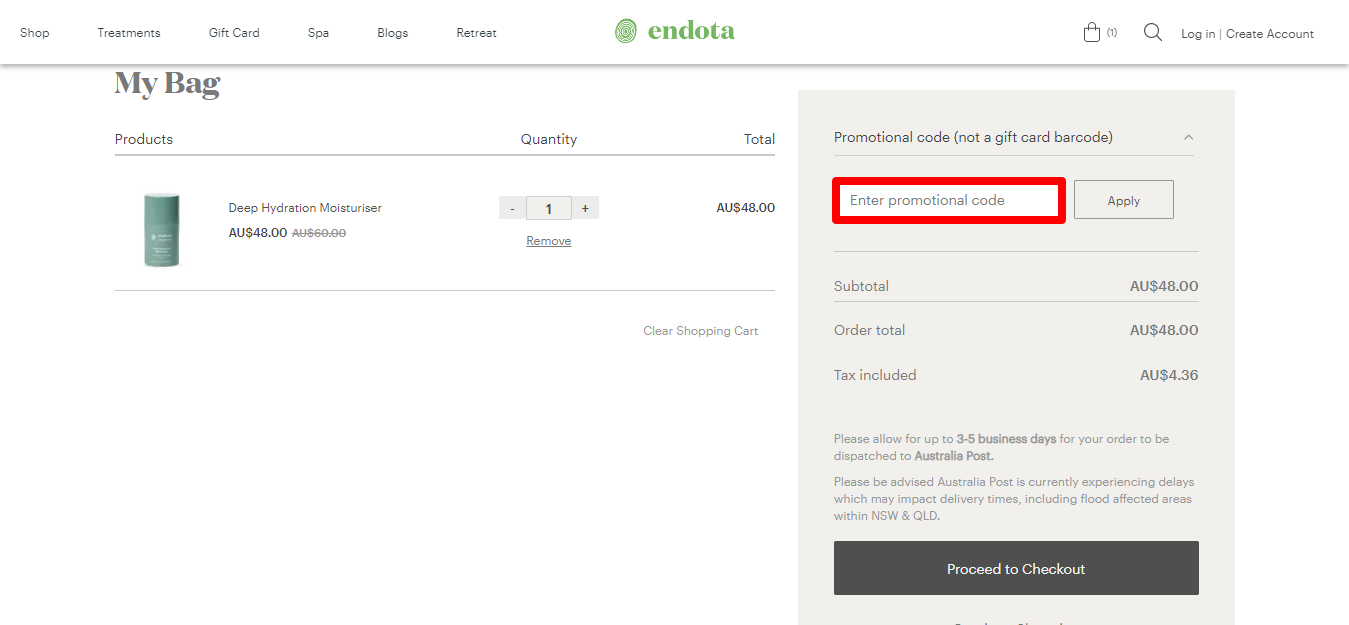The image size is (1349, 625).
Task: View the shopping bag icon
Action: tap(1092, 31)
